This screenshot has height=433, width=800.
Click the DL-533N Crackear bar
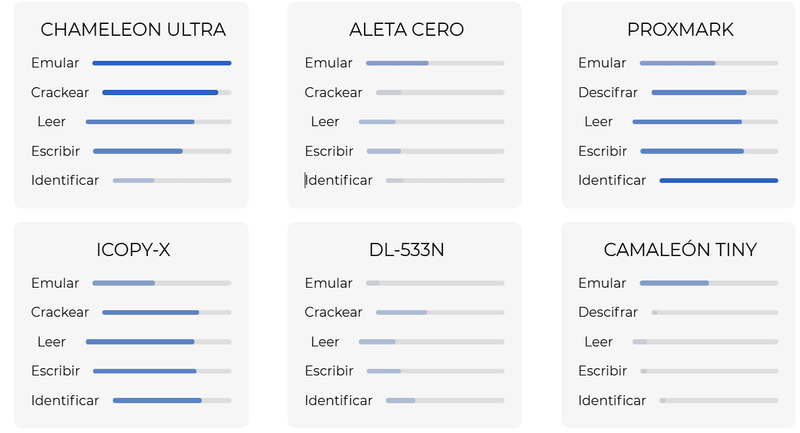click(440, 313)
